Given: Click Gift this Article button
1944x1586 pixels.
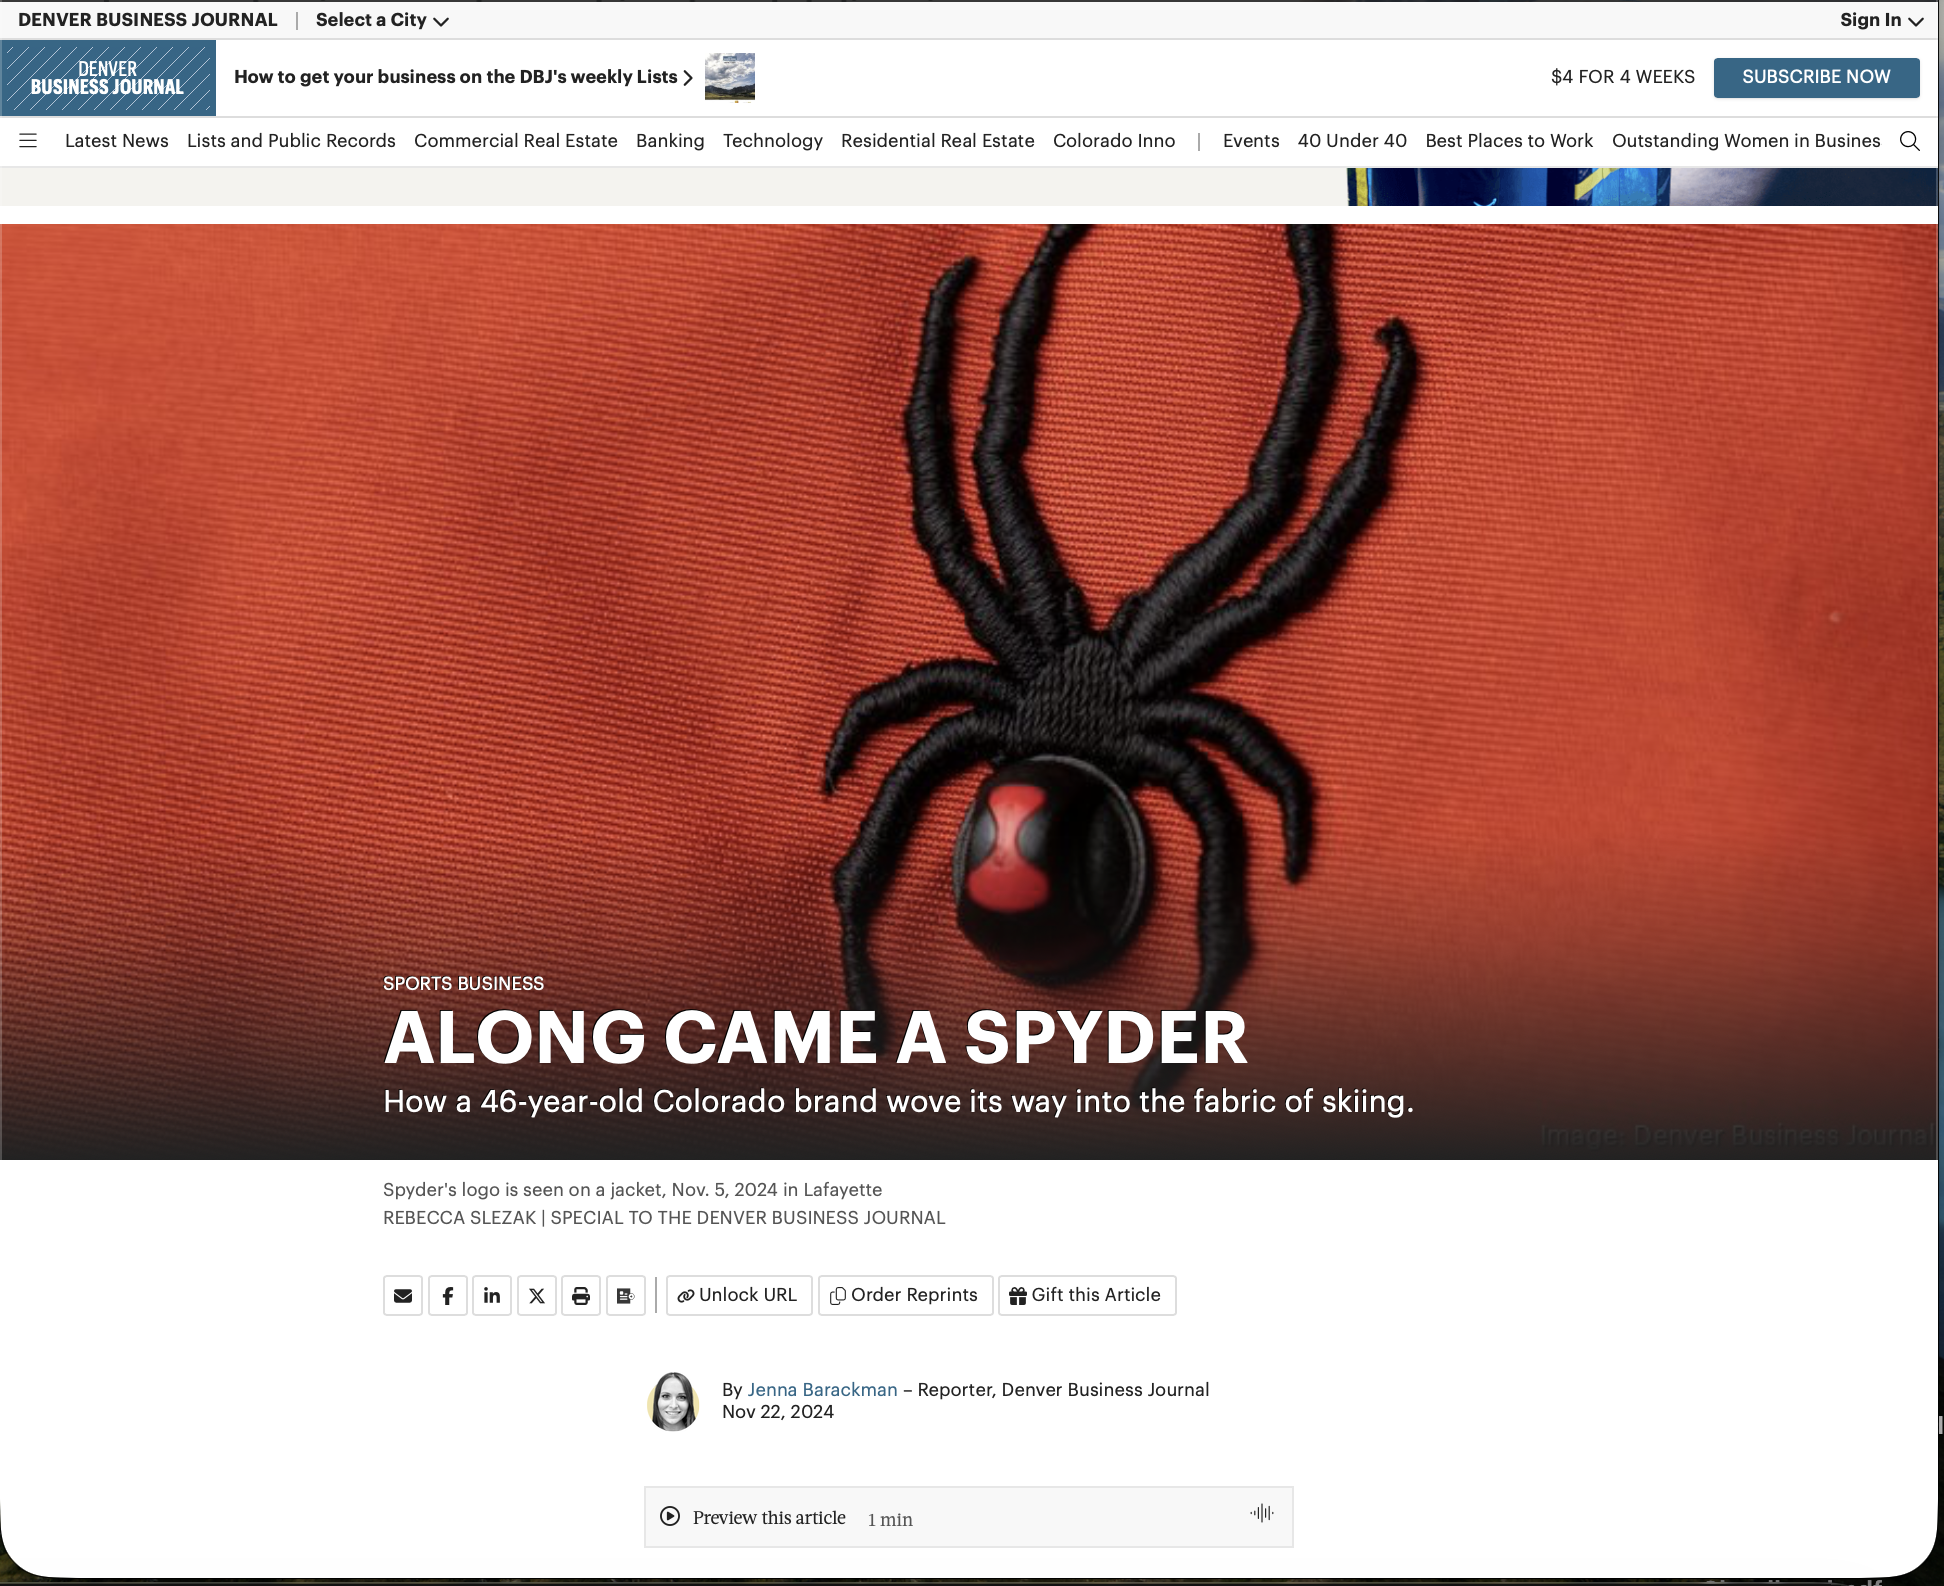Looking at the screenshot, I should coord(1086,1296).
